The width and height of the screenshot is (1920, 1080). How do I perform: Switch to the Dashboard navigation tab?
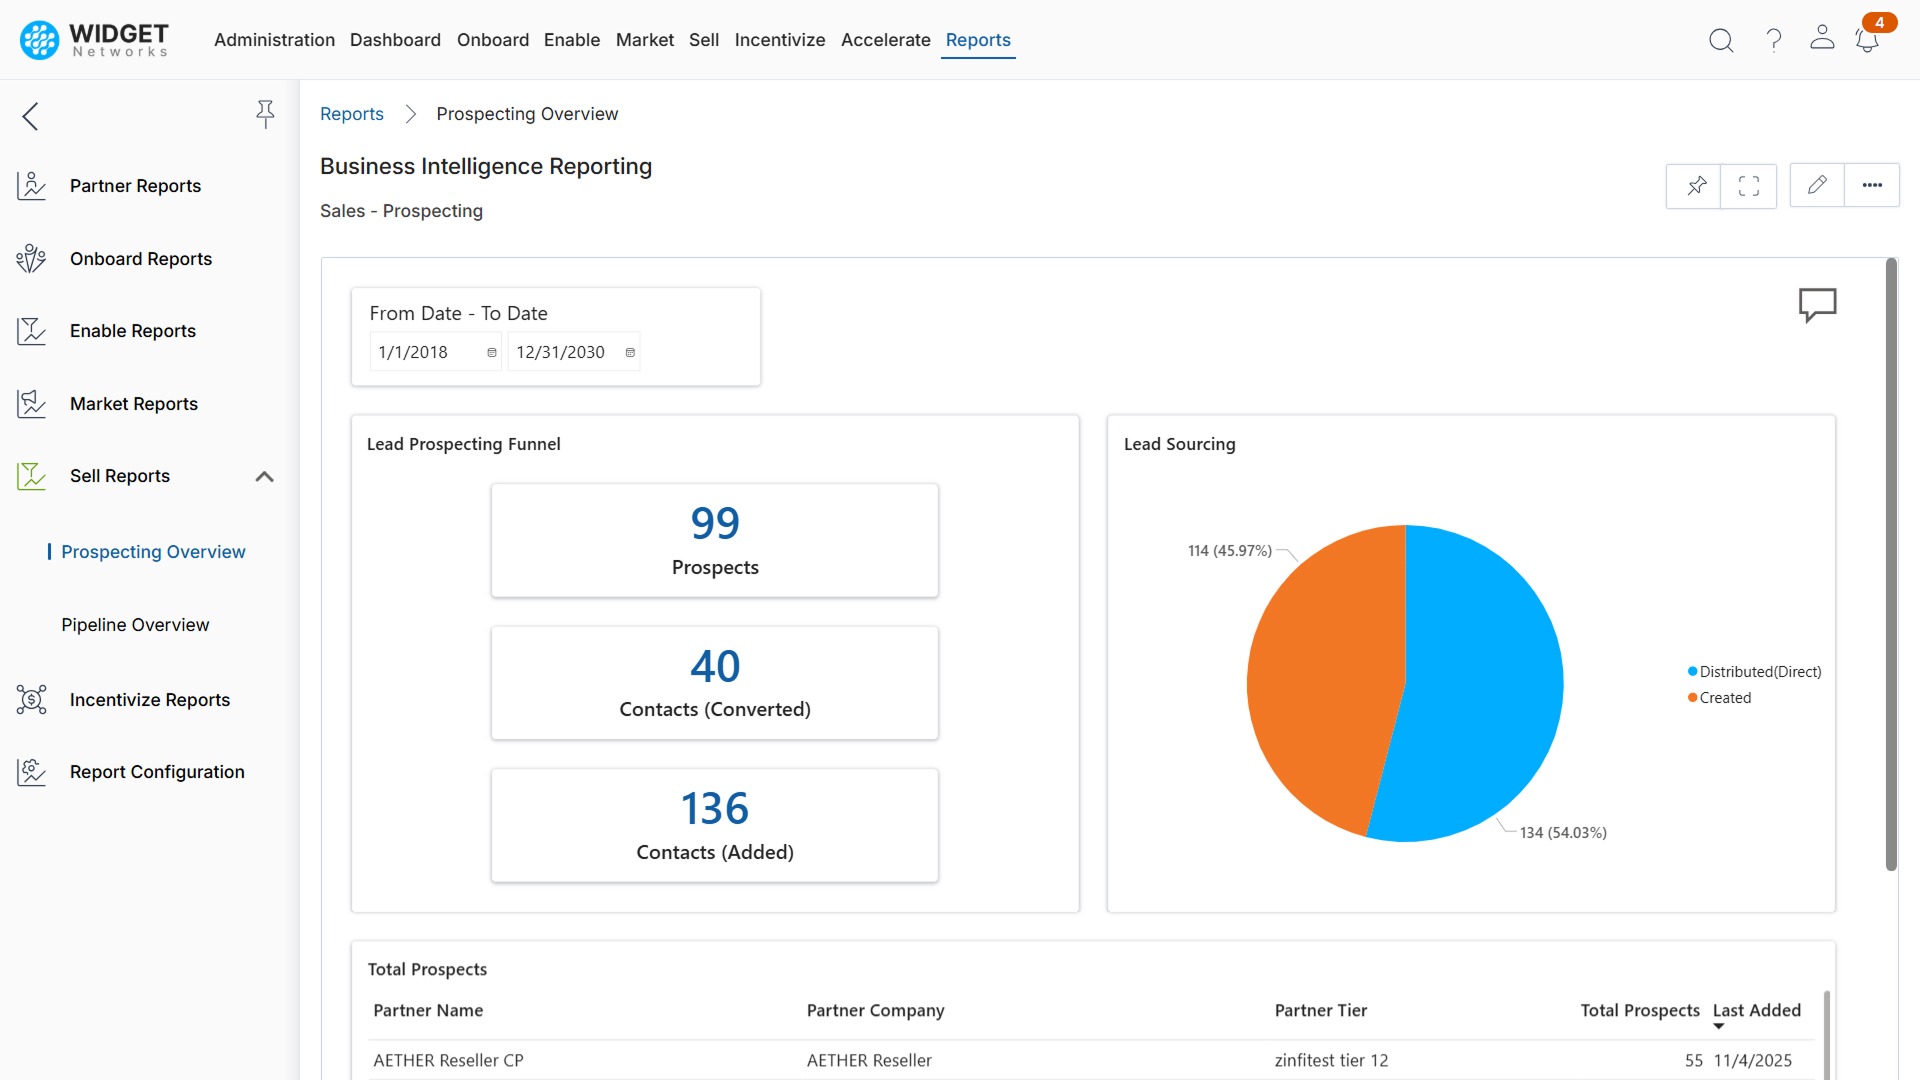click(x=395, y=40)
